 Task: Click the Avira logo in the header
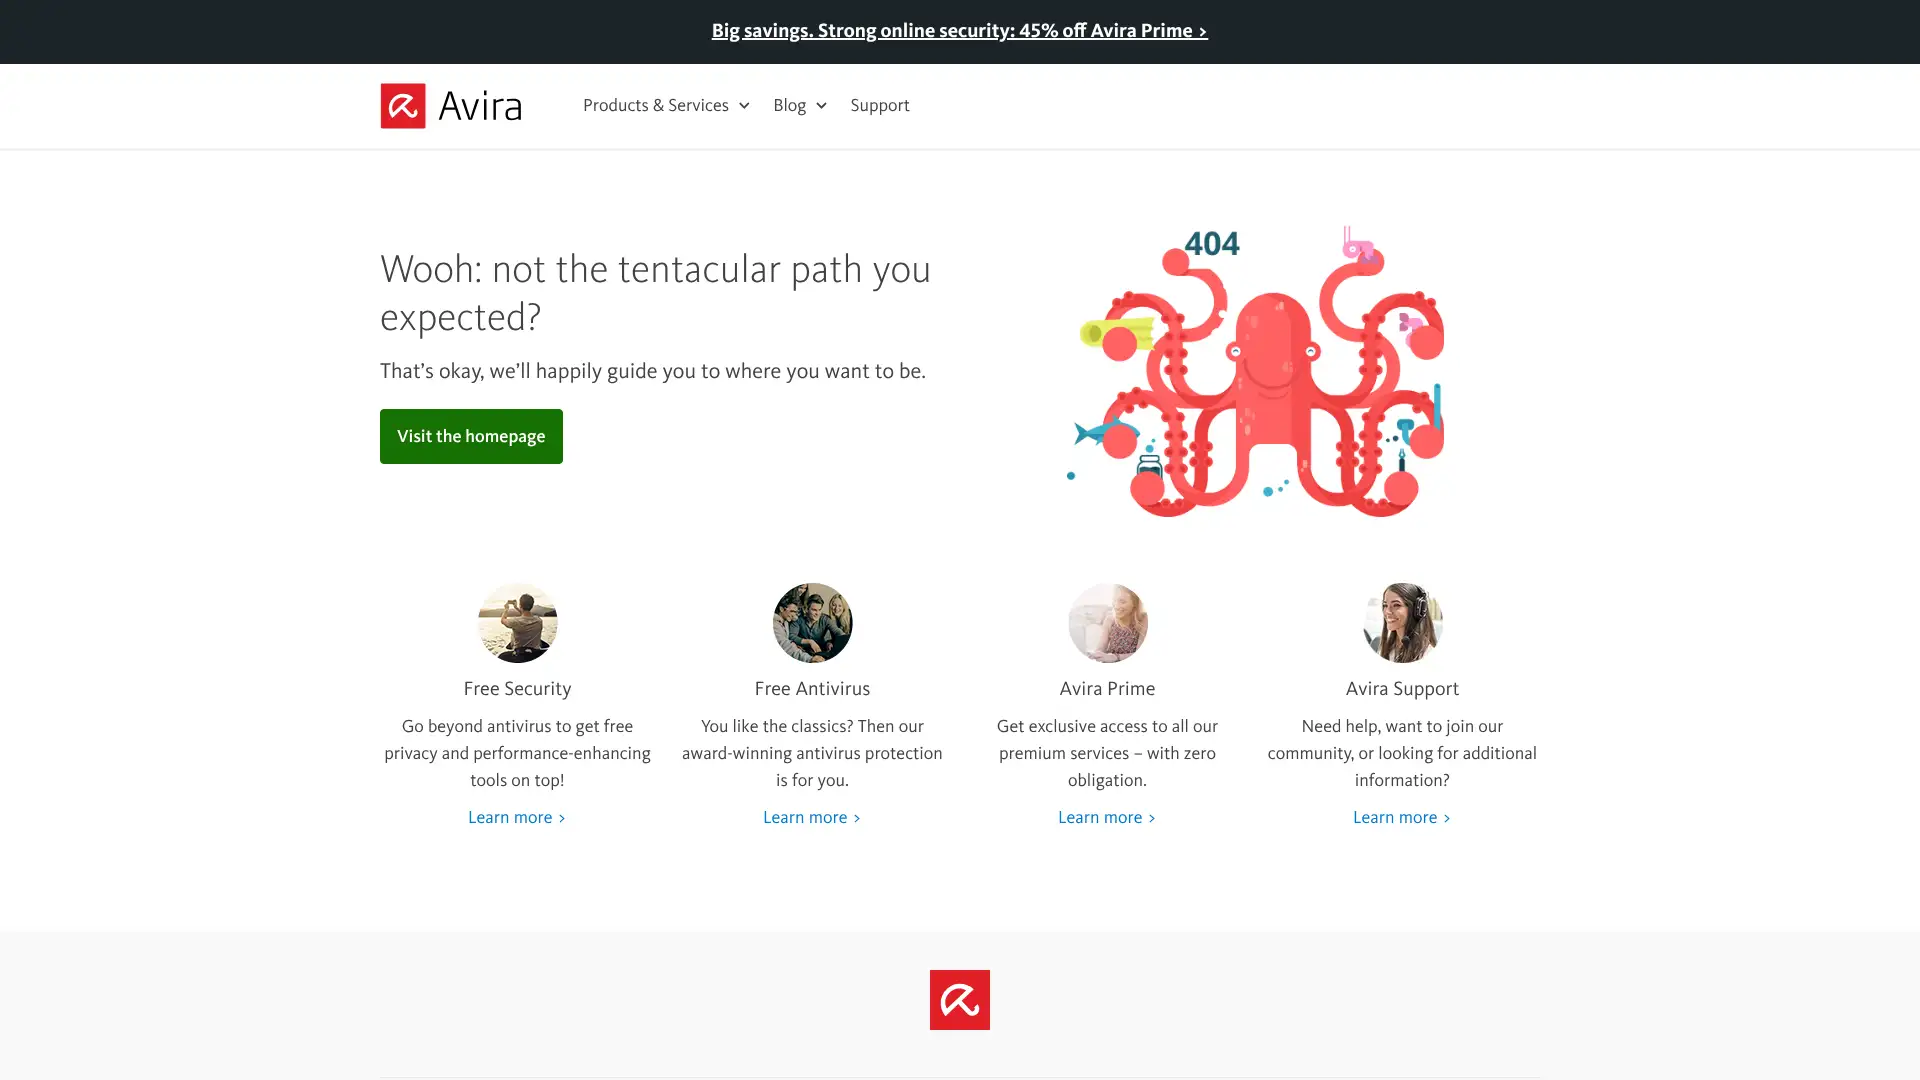pos(451,105)
